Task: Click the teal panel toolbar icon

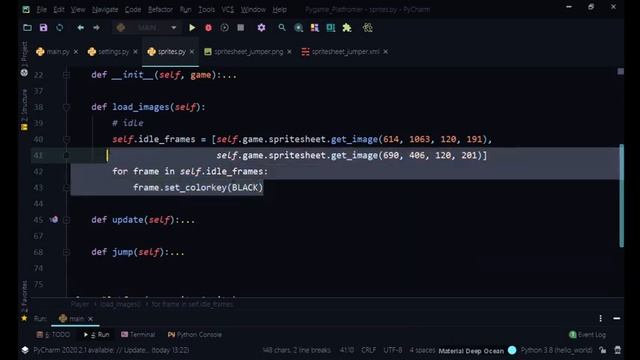Action: pos(331,28)
